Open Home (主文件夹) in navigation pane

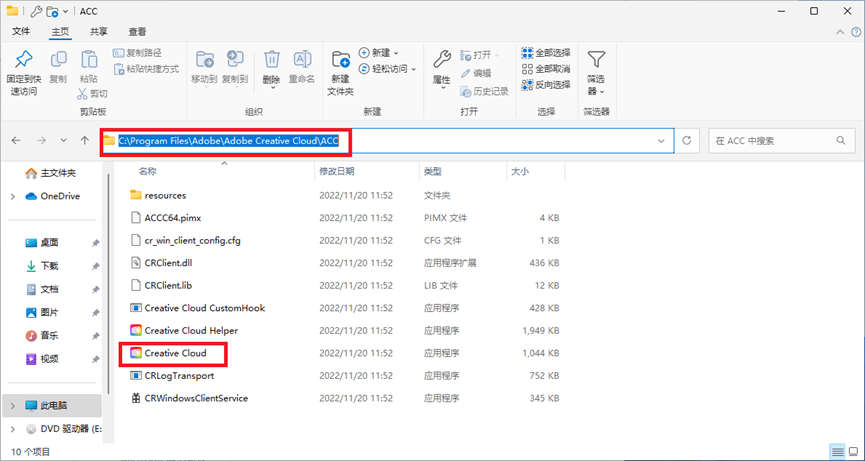click(51, 173)
